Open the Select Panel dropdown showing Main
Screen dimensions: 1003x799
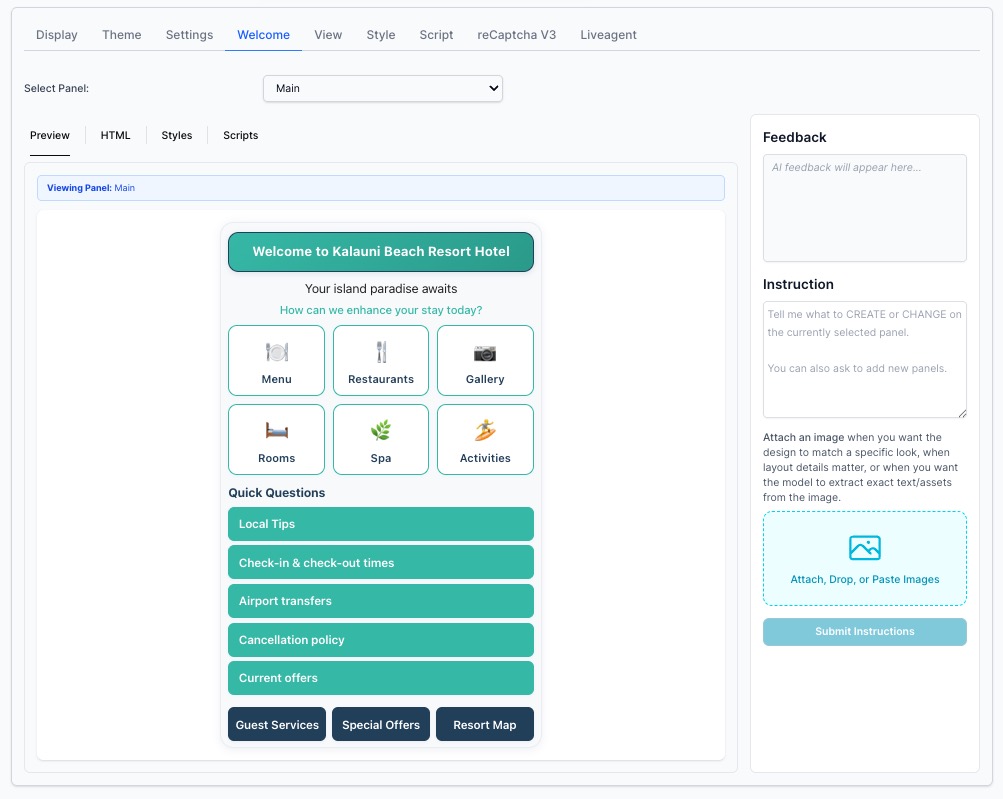[x=383, y=88]
